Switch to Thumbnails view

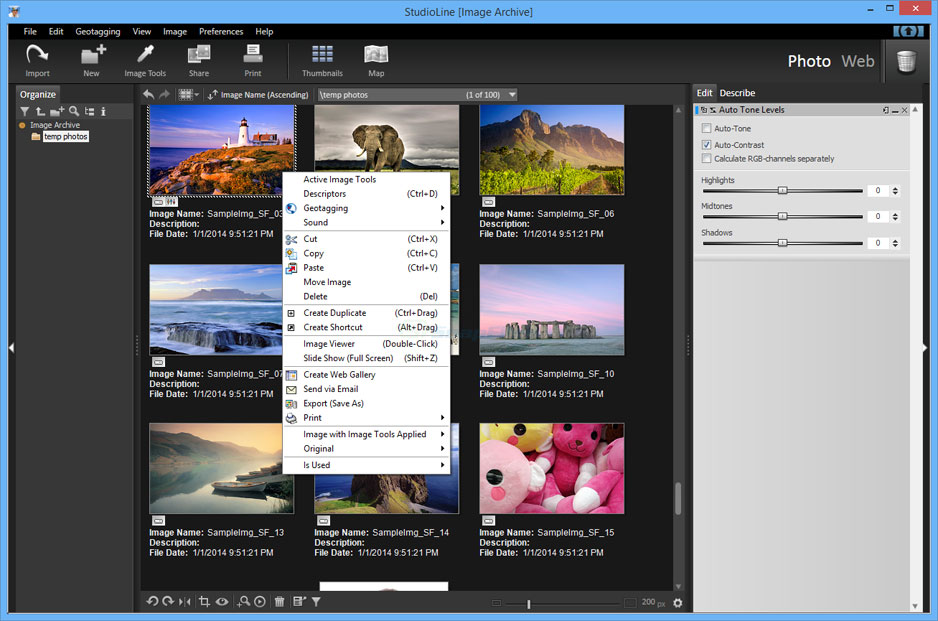pyautogui.click(x=322, y=60)
